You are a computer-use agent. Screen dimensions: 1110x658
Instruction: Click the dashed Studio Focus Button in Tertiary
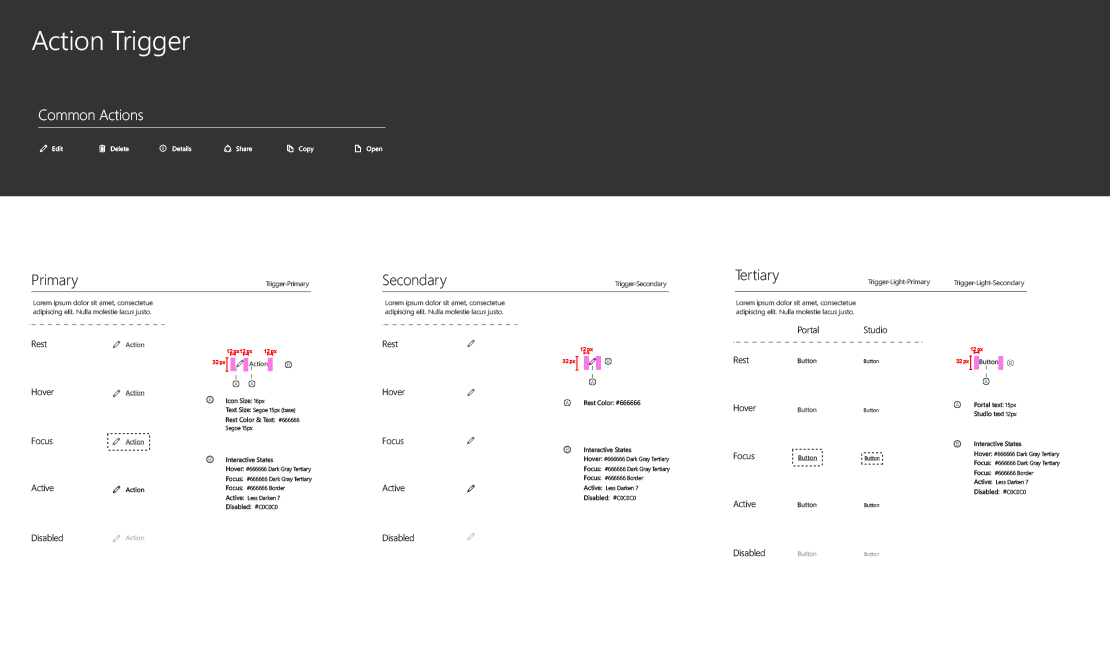tap(872, 458)
